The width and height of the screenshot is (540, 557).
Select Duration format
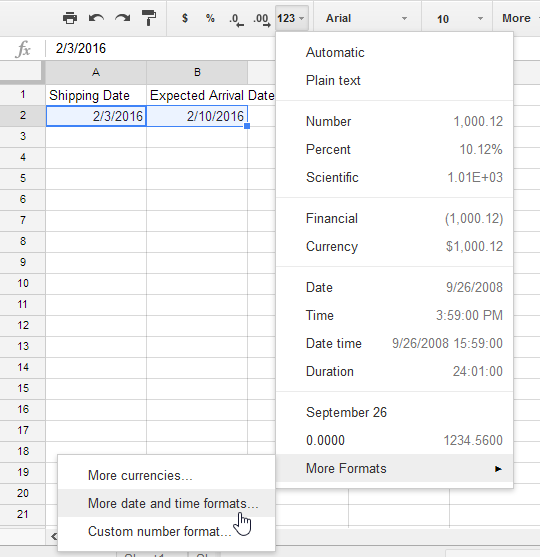(x=394, y=372)
